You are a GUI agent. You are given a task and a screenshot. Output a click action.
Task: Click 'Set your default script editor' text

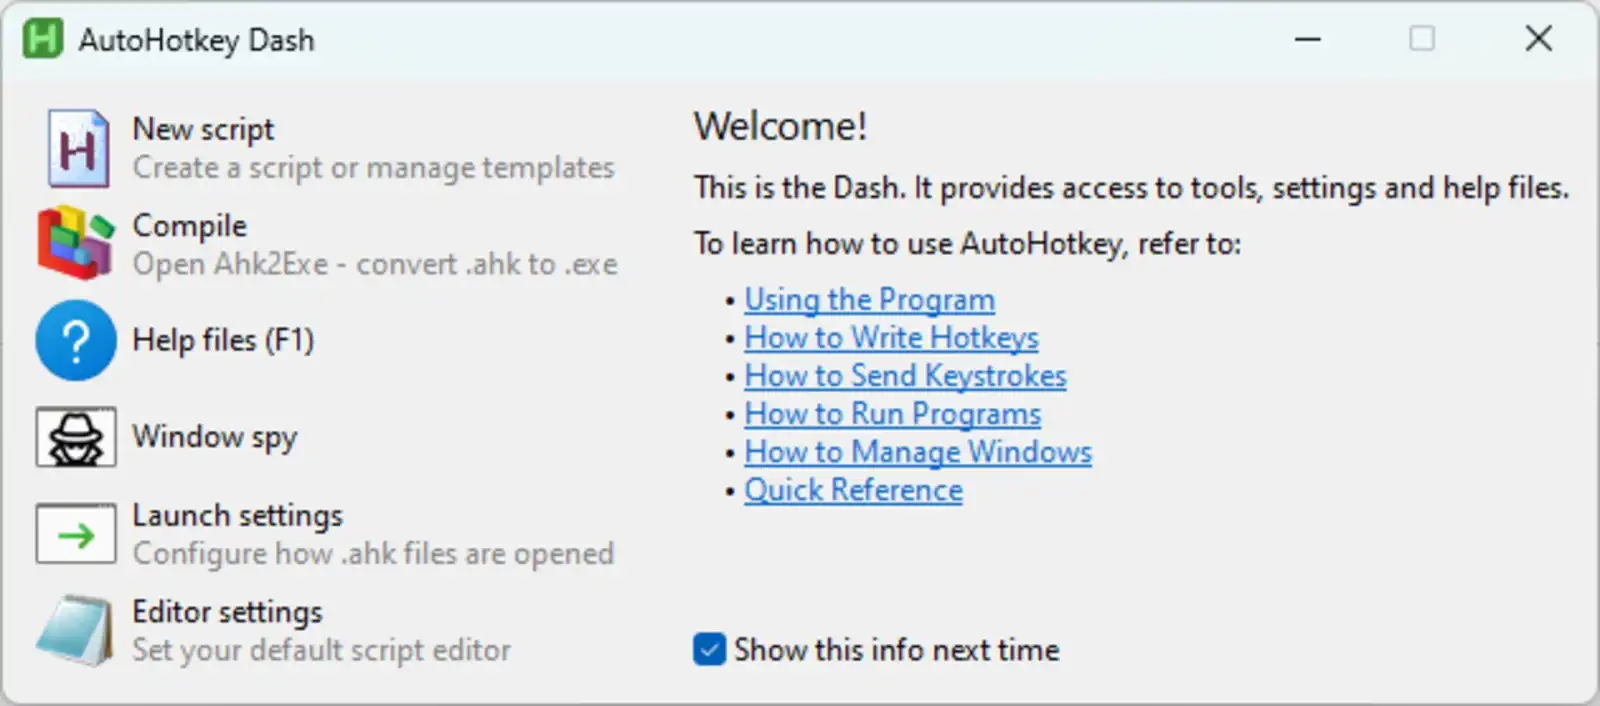pos(322,650)
